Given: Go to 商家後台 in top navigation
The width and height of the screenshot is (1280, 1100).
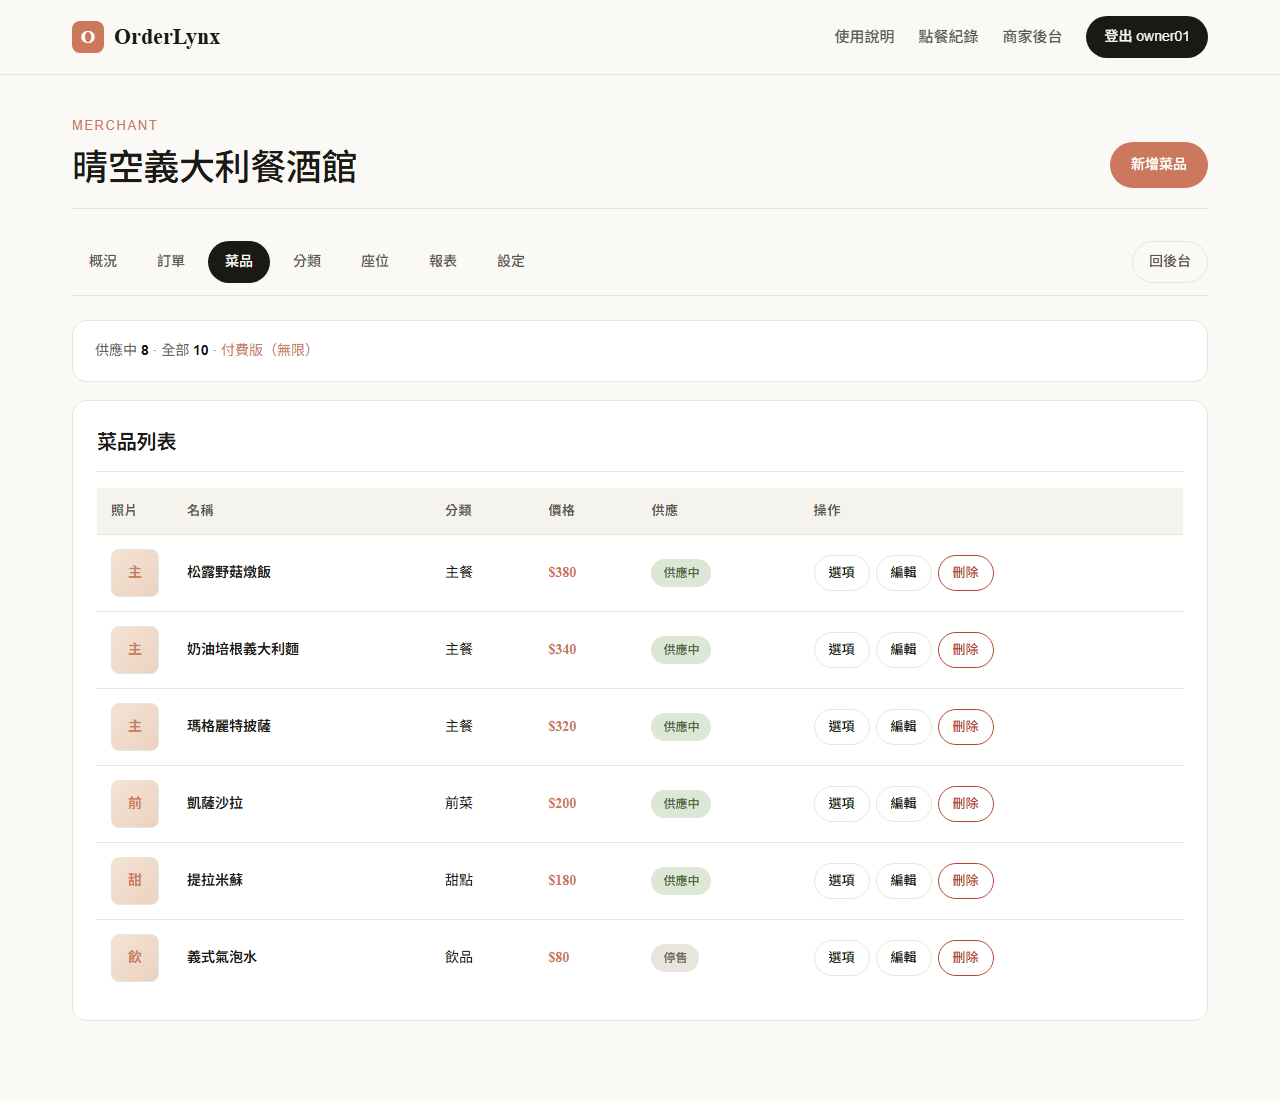Looking at the screenshot, I should [1032, 37].
